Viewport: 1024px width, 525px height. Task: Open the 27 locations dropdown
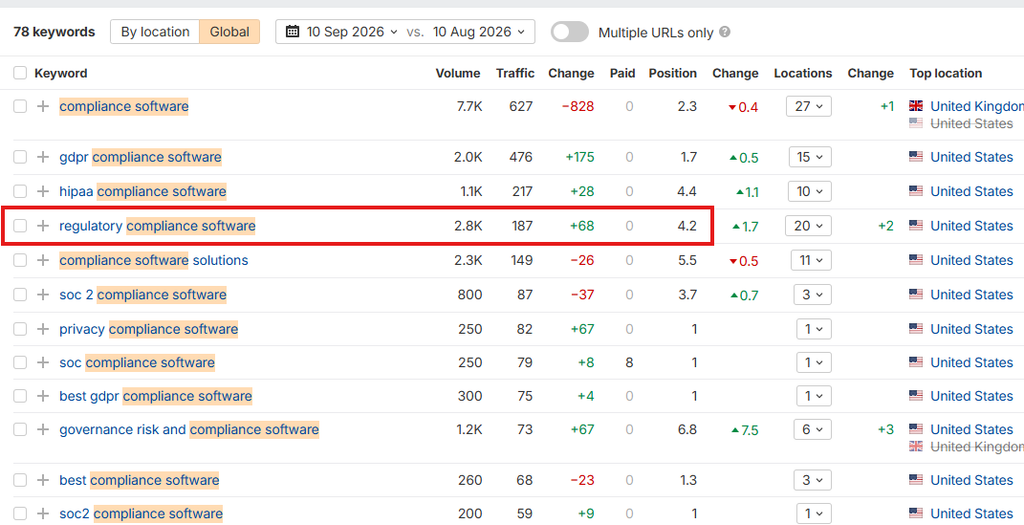[x=808, y=106]
